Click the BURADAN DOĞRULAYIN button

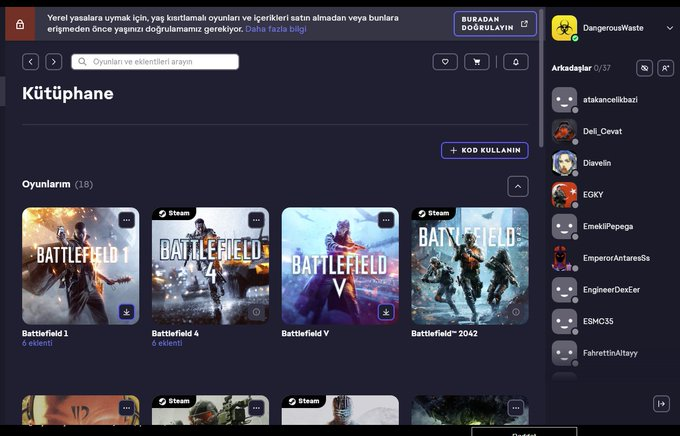coord(495,23)
